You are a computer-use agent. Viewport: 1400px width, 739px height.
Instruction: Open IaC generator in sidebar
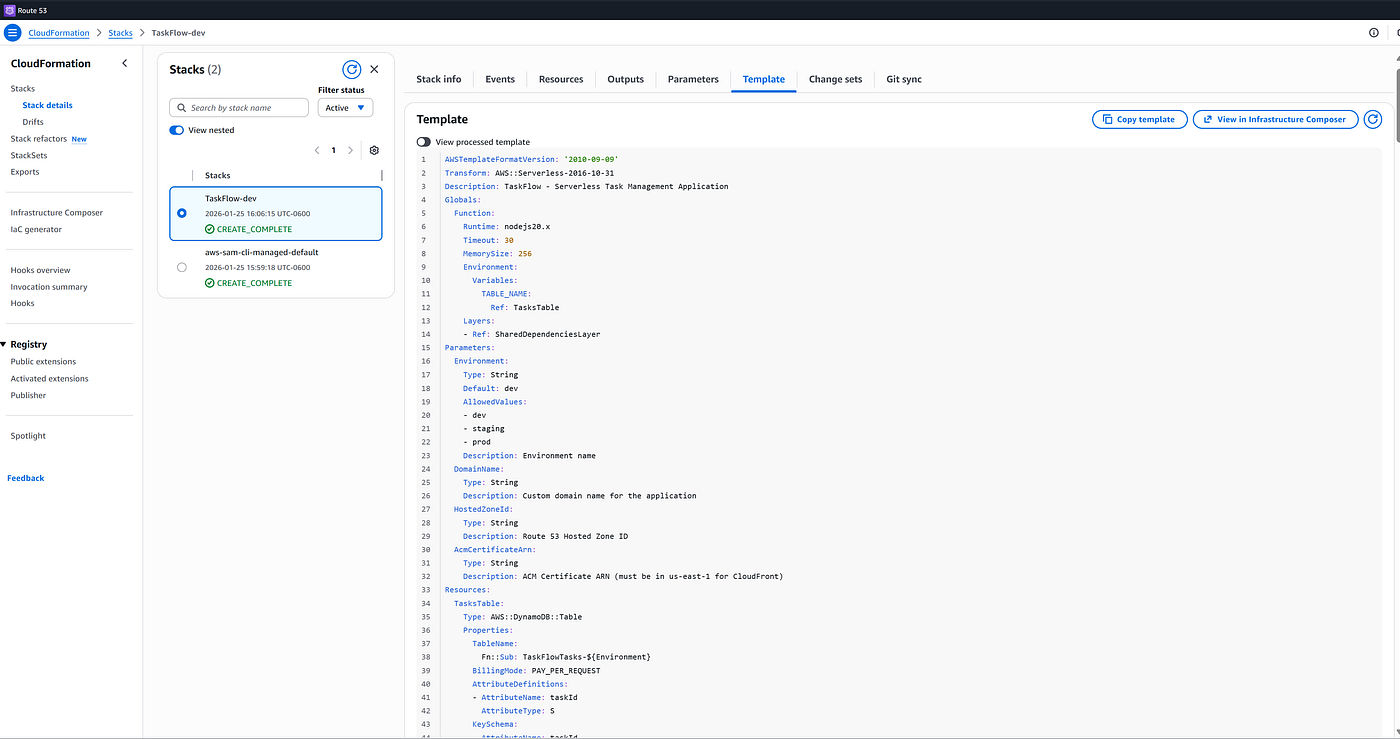point(36,229)
